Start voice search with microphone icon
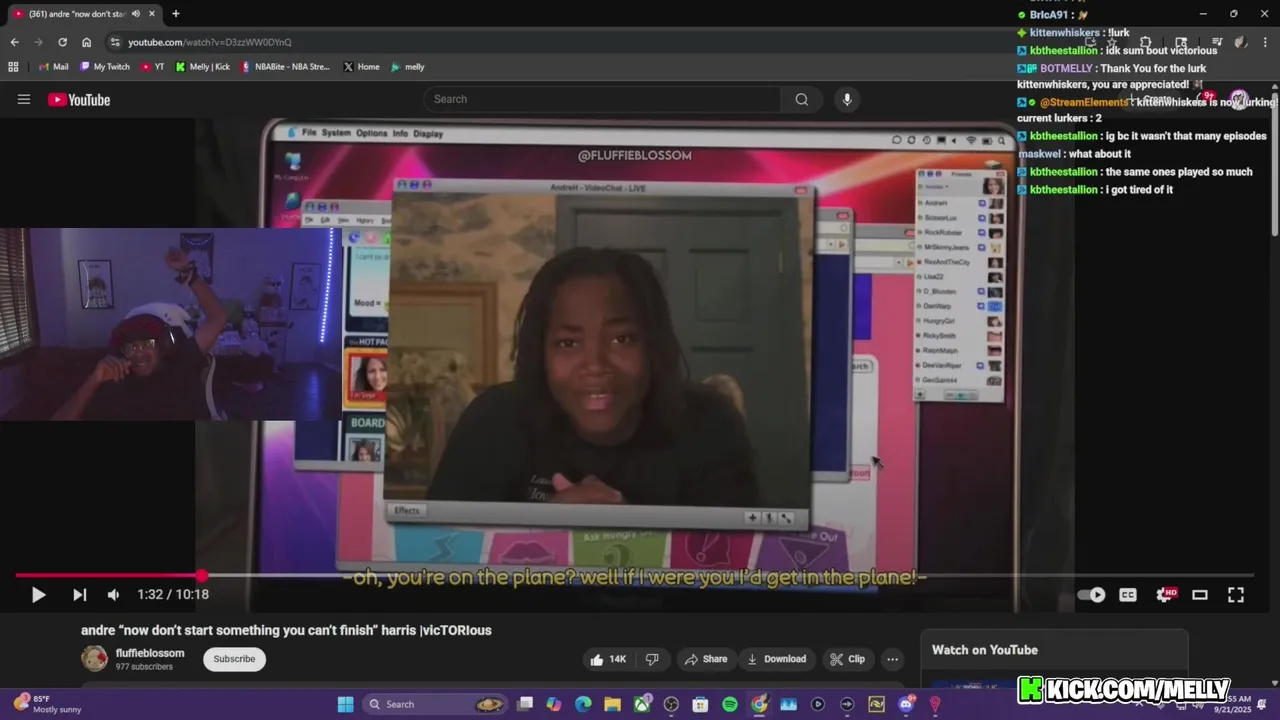 pos(847,99)
